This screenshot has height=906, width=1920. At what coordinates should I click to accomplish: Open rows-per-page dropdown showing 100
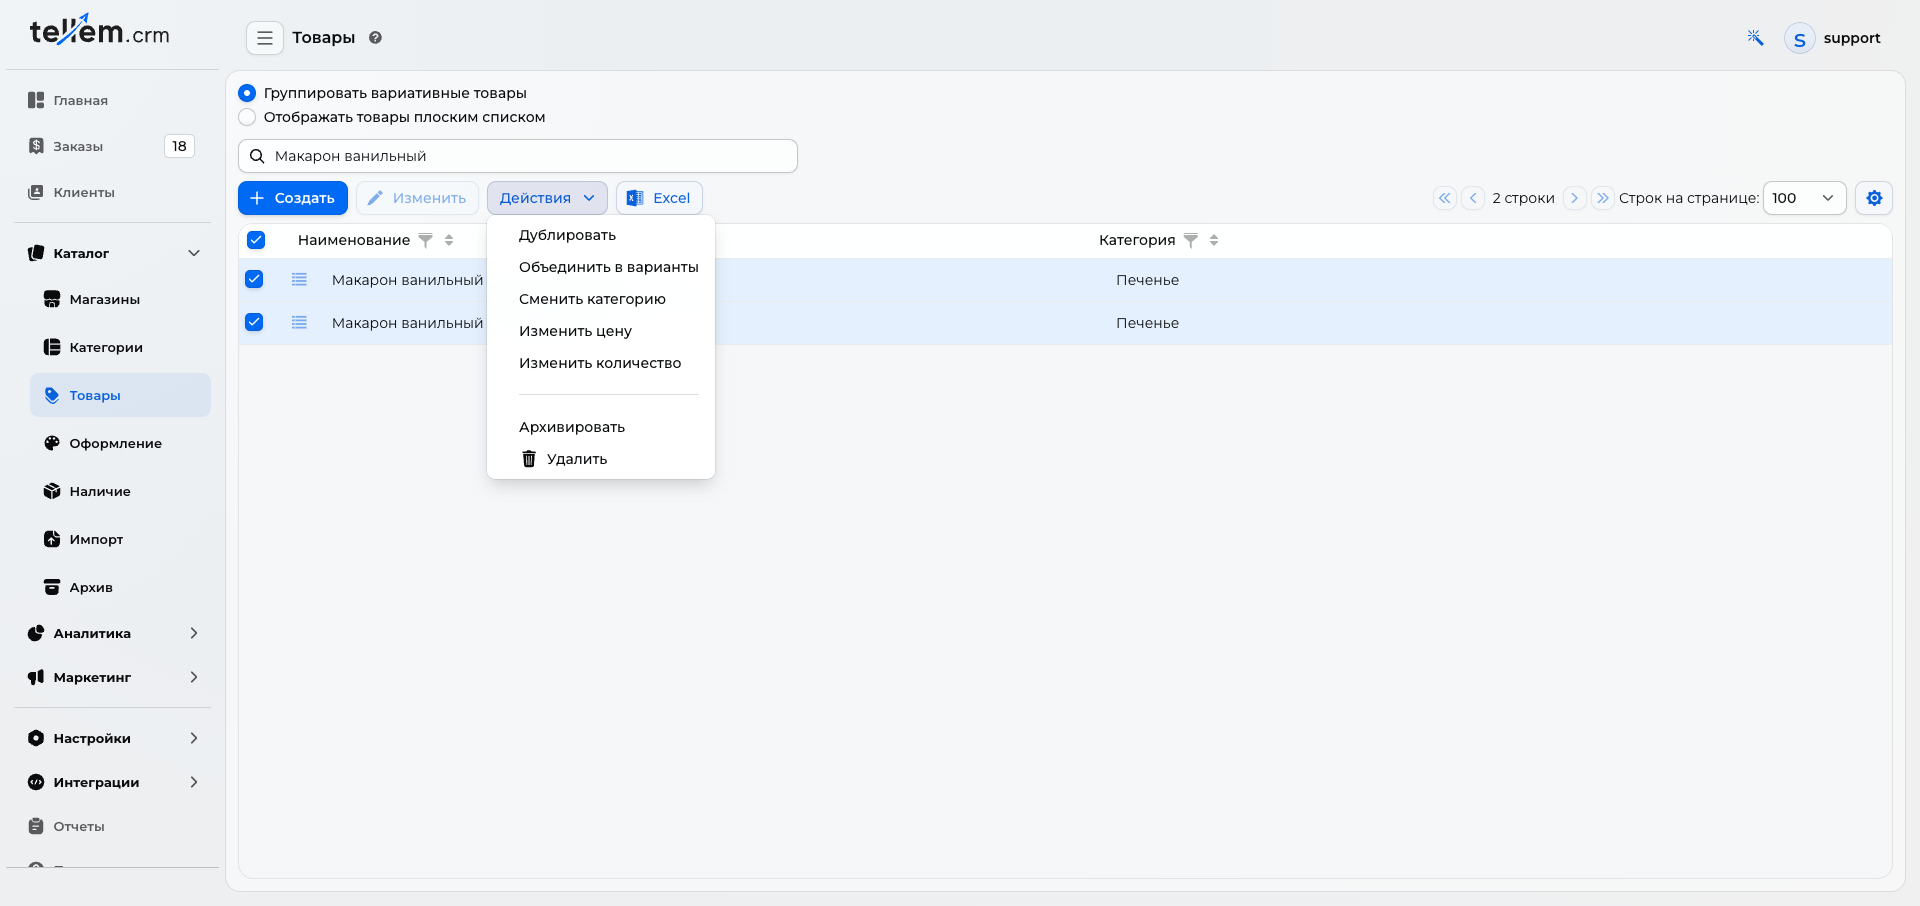(1804, 198)
